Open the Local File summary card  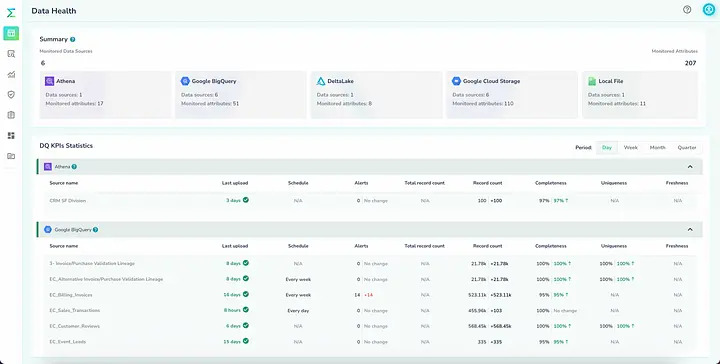tap(640, 95)
